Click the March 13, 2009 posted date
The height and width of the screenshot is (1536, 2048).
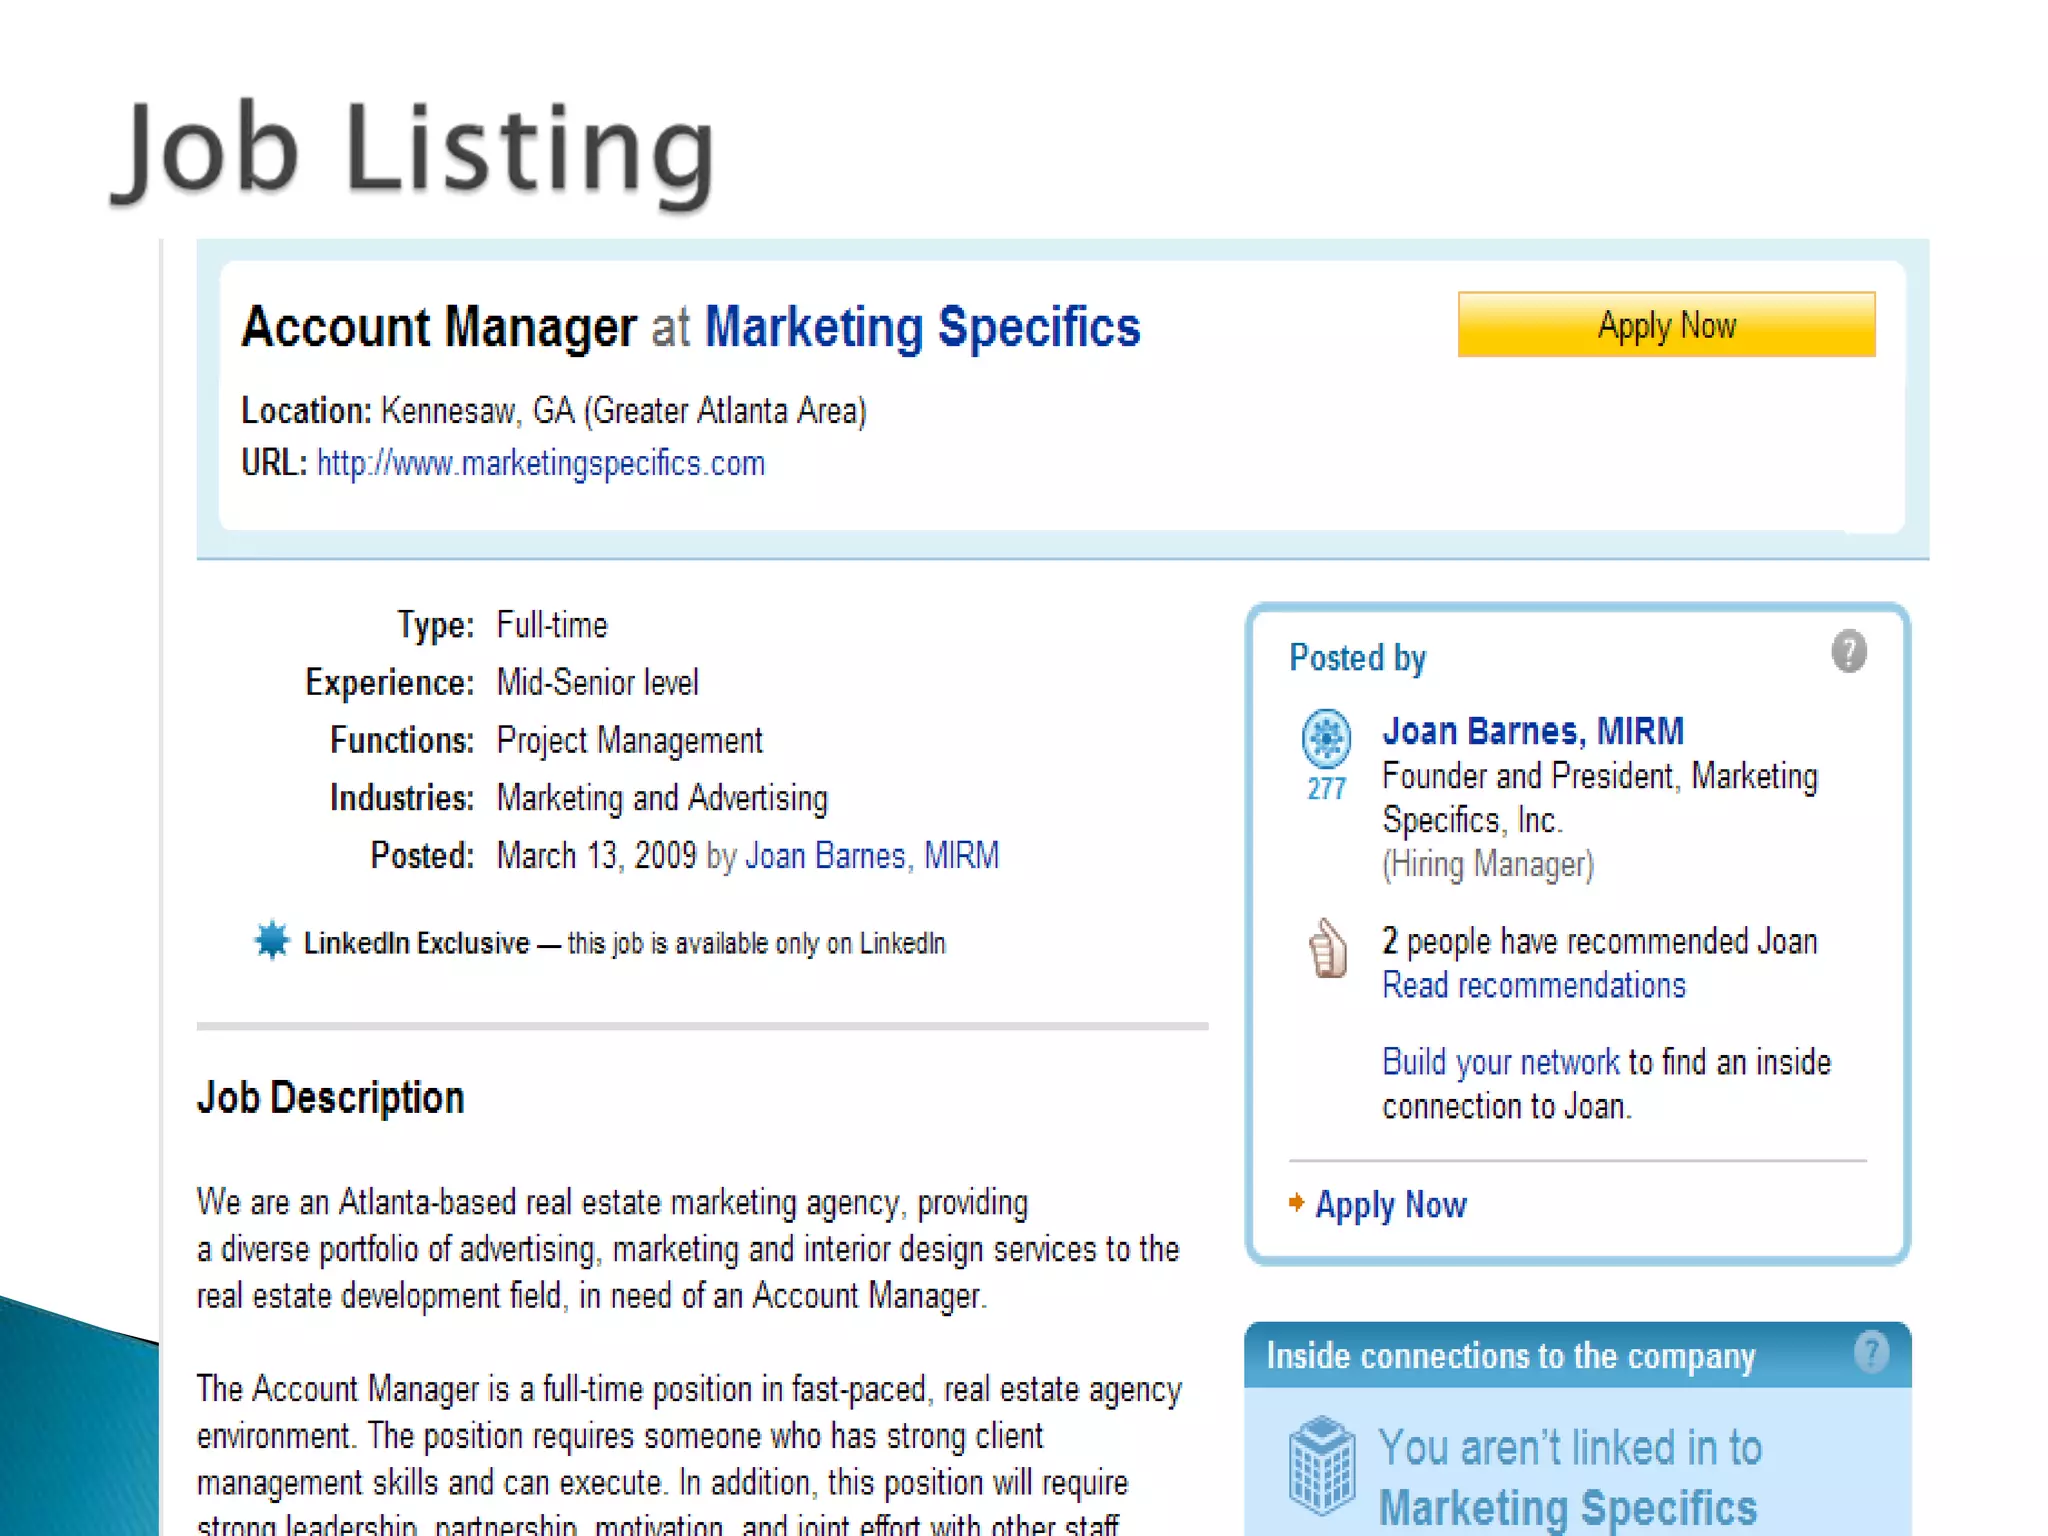click(x=596, y=856)
